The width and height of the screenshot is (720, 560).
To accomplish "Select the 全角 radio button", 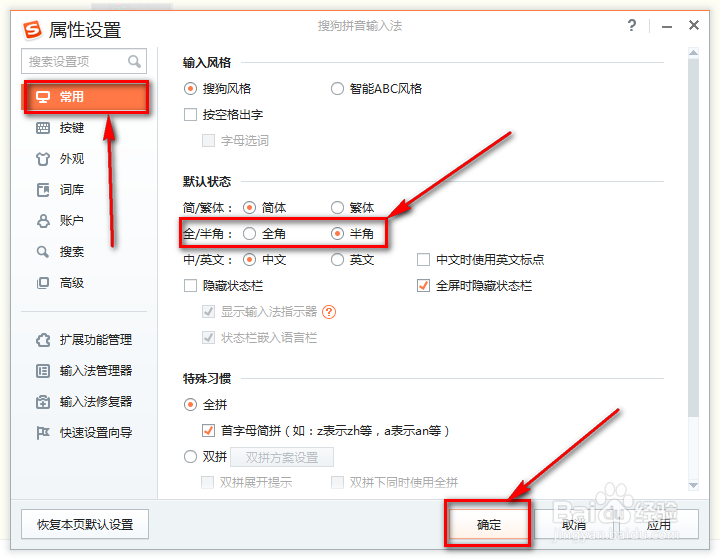I will coord(249,234).
